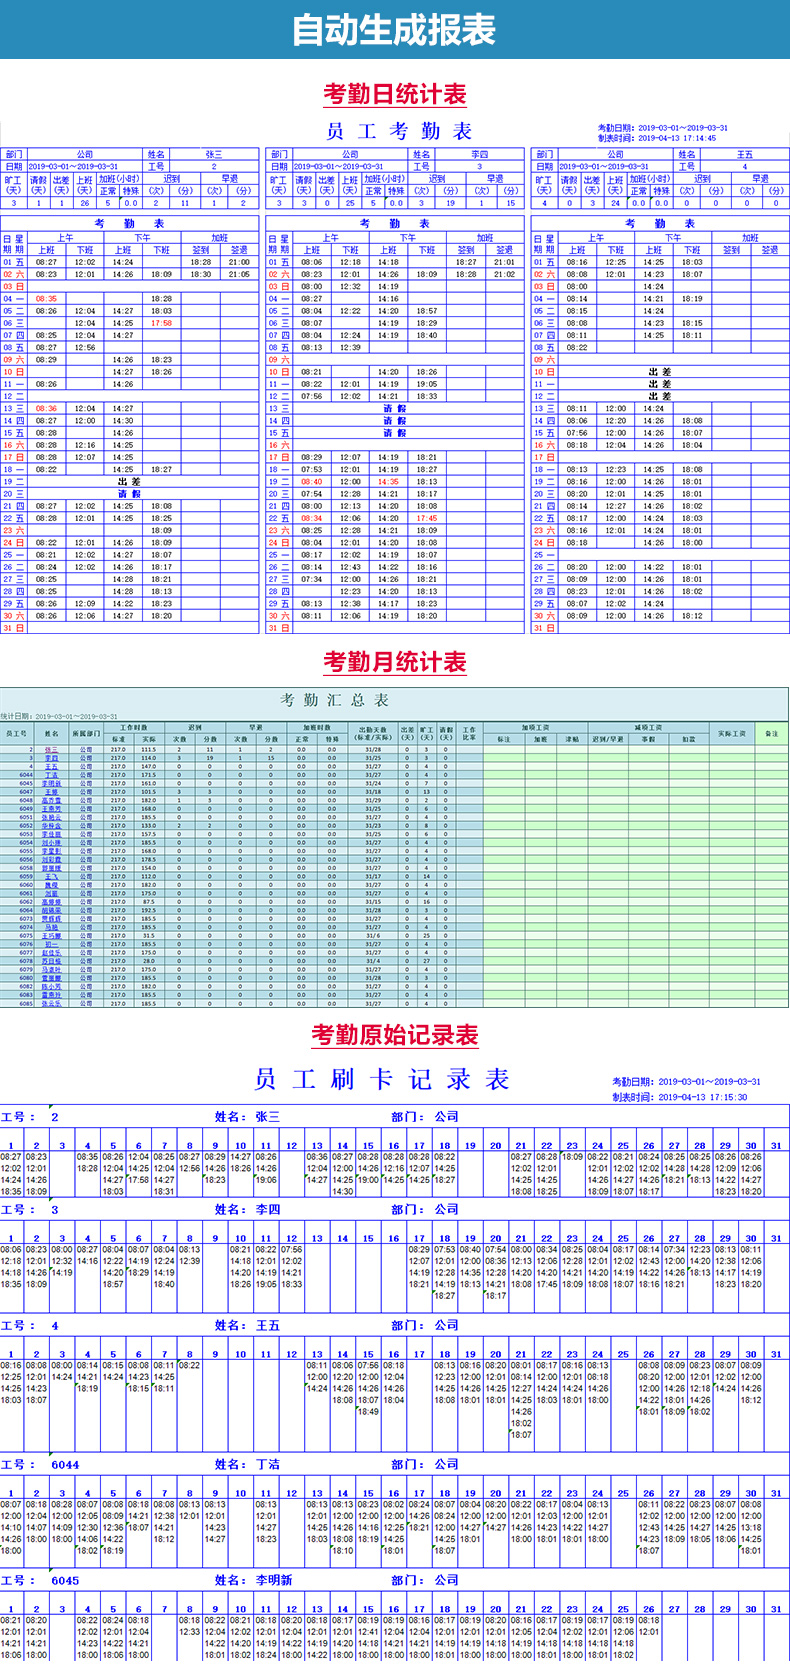Click the red heading 考勤日统计表

(x=395, y=94)
